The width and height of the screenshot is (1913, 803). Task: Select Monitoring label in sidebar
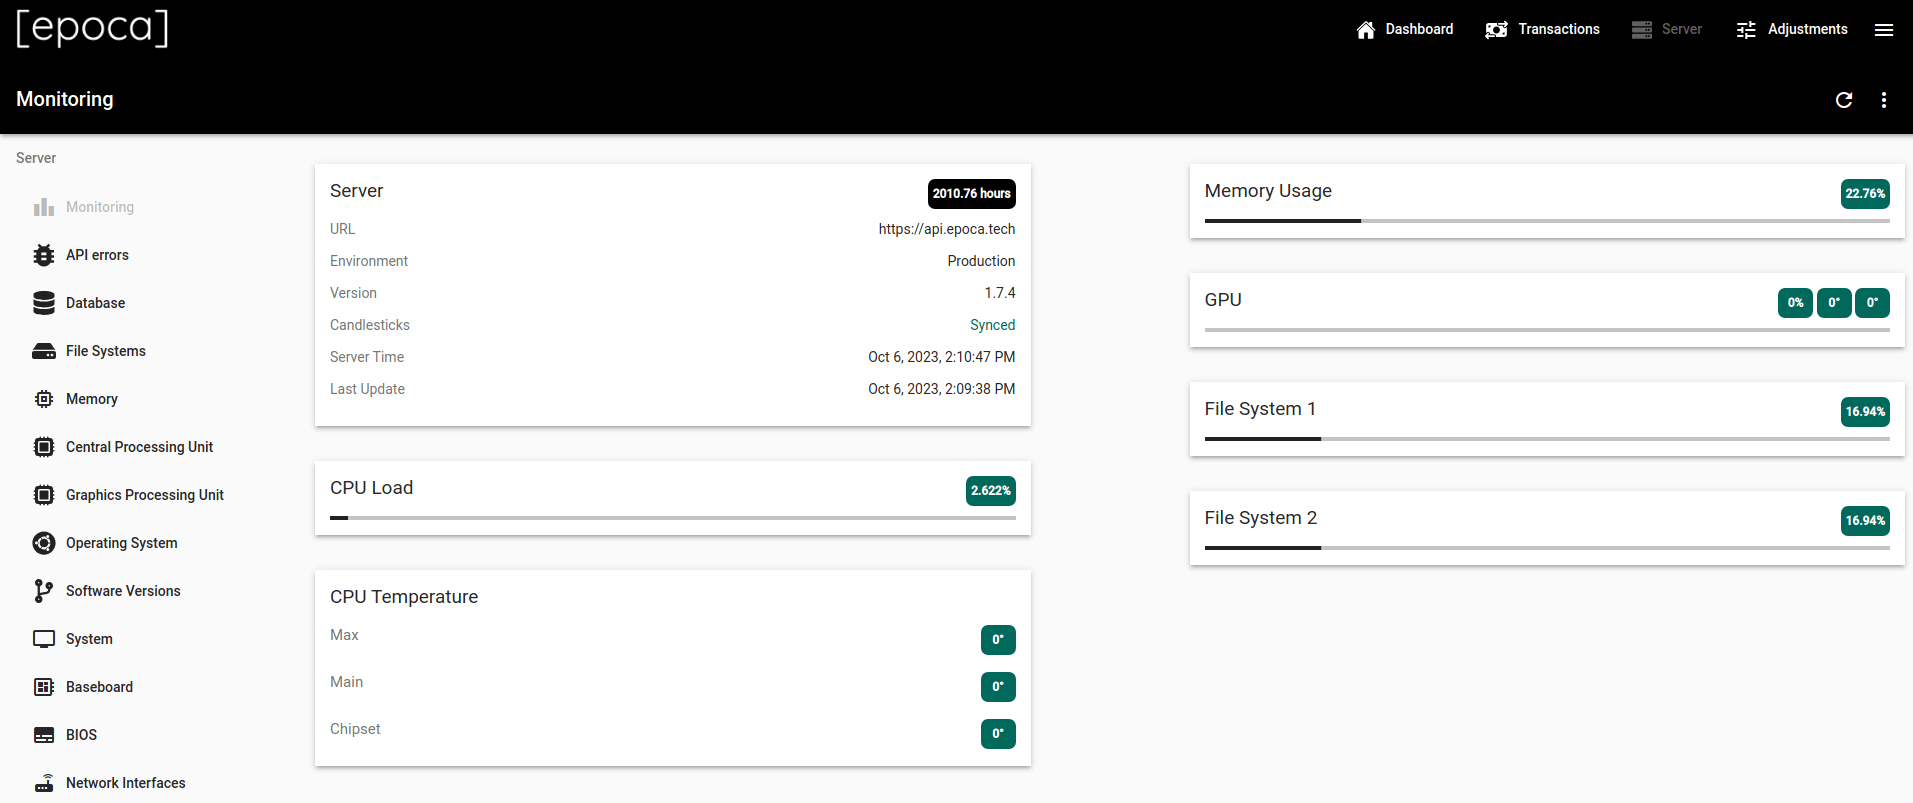100,207
